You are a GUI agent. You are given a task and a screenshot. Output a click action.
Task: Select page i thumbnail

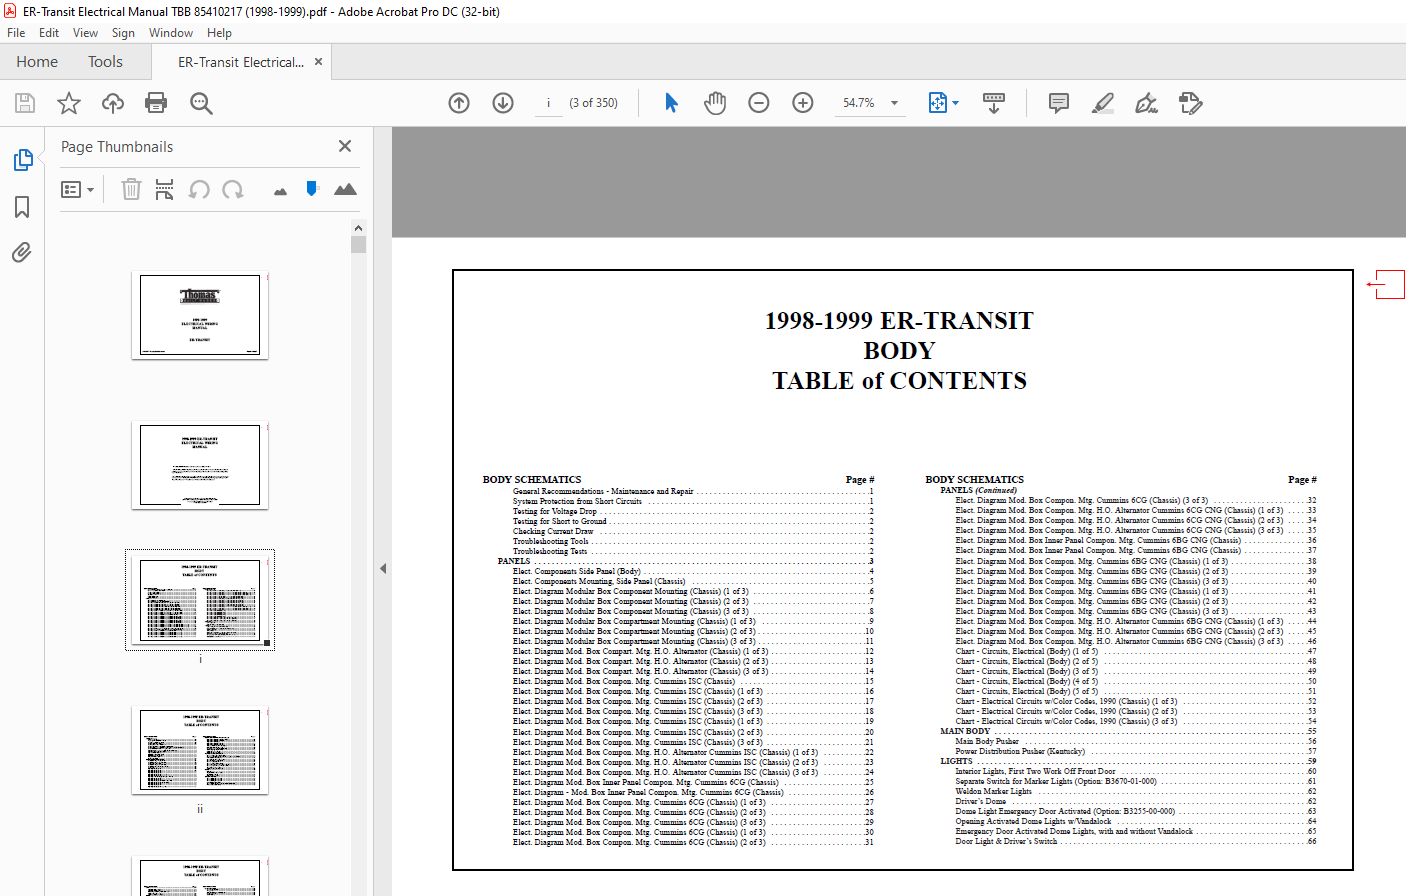200,600
